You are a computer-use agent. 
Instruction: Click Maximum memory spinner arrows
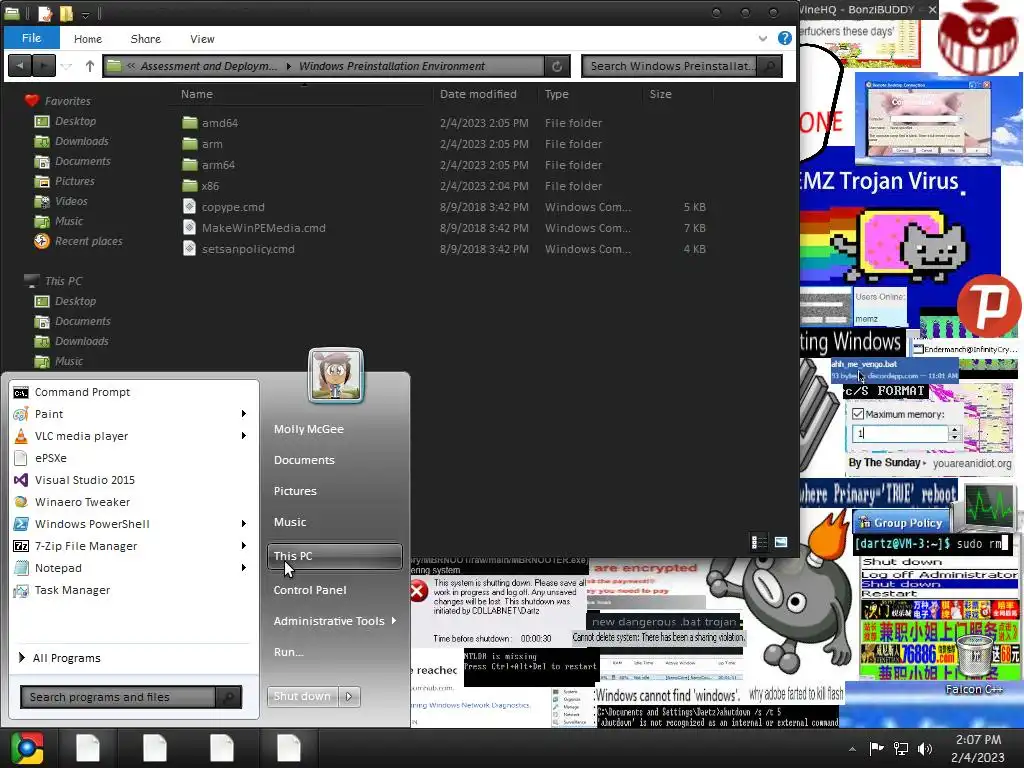(954, 433)
